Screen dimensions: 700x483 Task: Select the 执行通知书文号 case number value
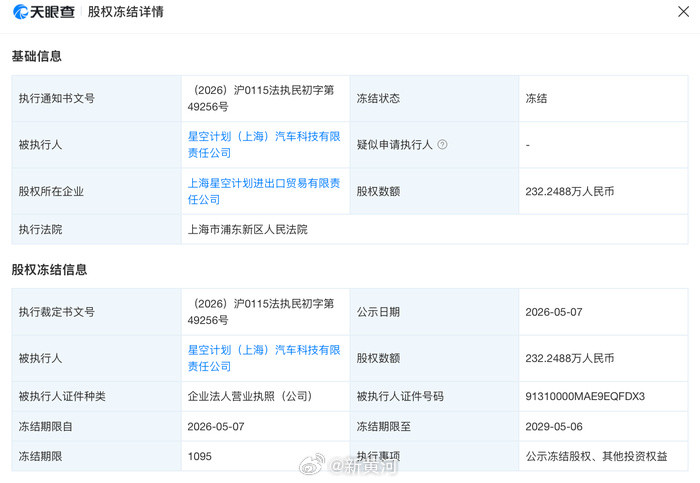pyautogui.click(x=261, y=98)
